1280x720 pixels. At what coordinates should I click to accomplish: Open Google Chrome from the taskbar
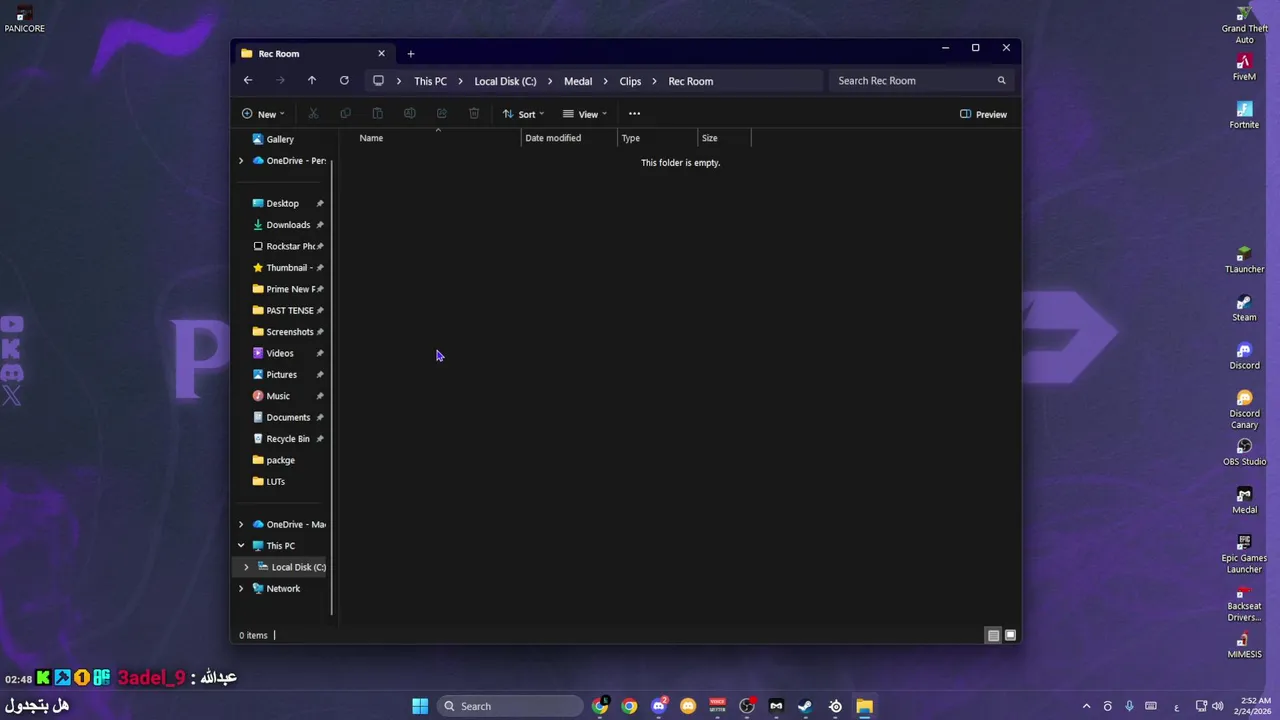(629, 706)
